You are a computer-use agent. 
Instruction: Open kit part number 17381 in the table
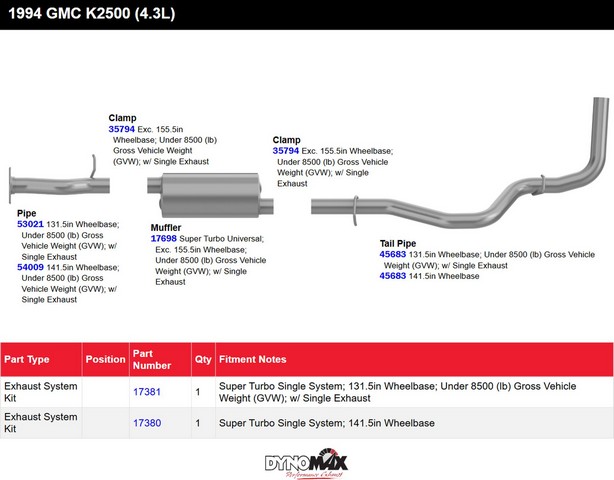[x=147, y=392]
